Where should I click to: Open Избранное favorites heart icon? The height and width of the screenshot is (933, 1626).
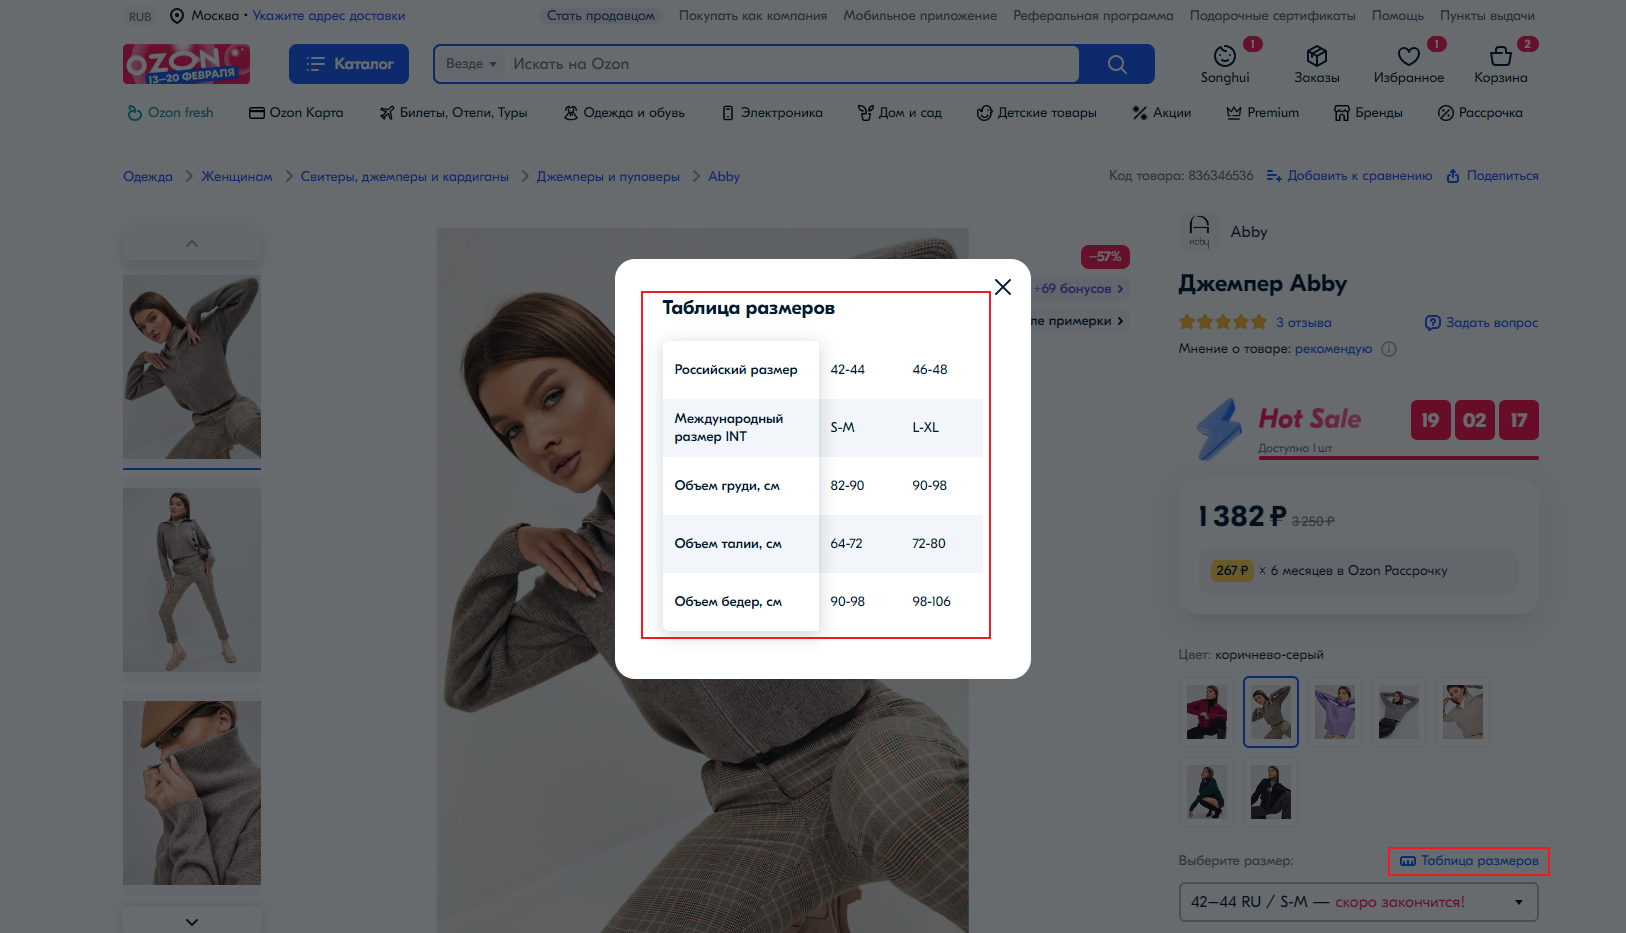coord(1408,64)
